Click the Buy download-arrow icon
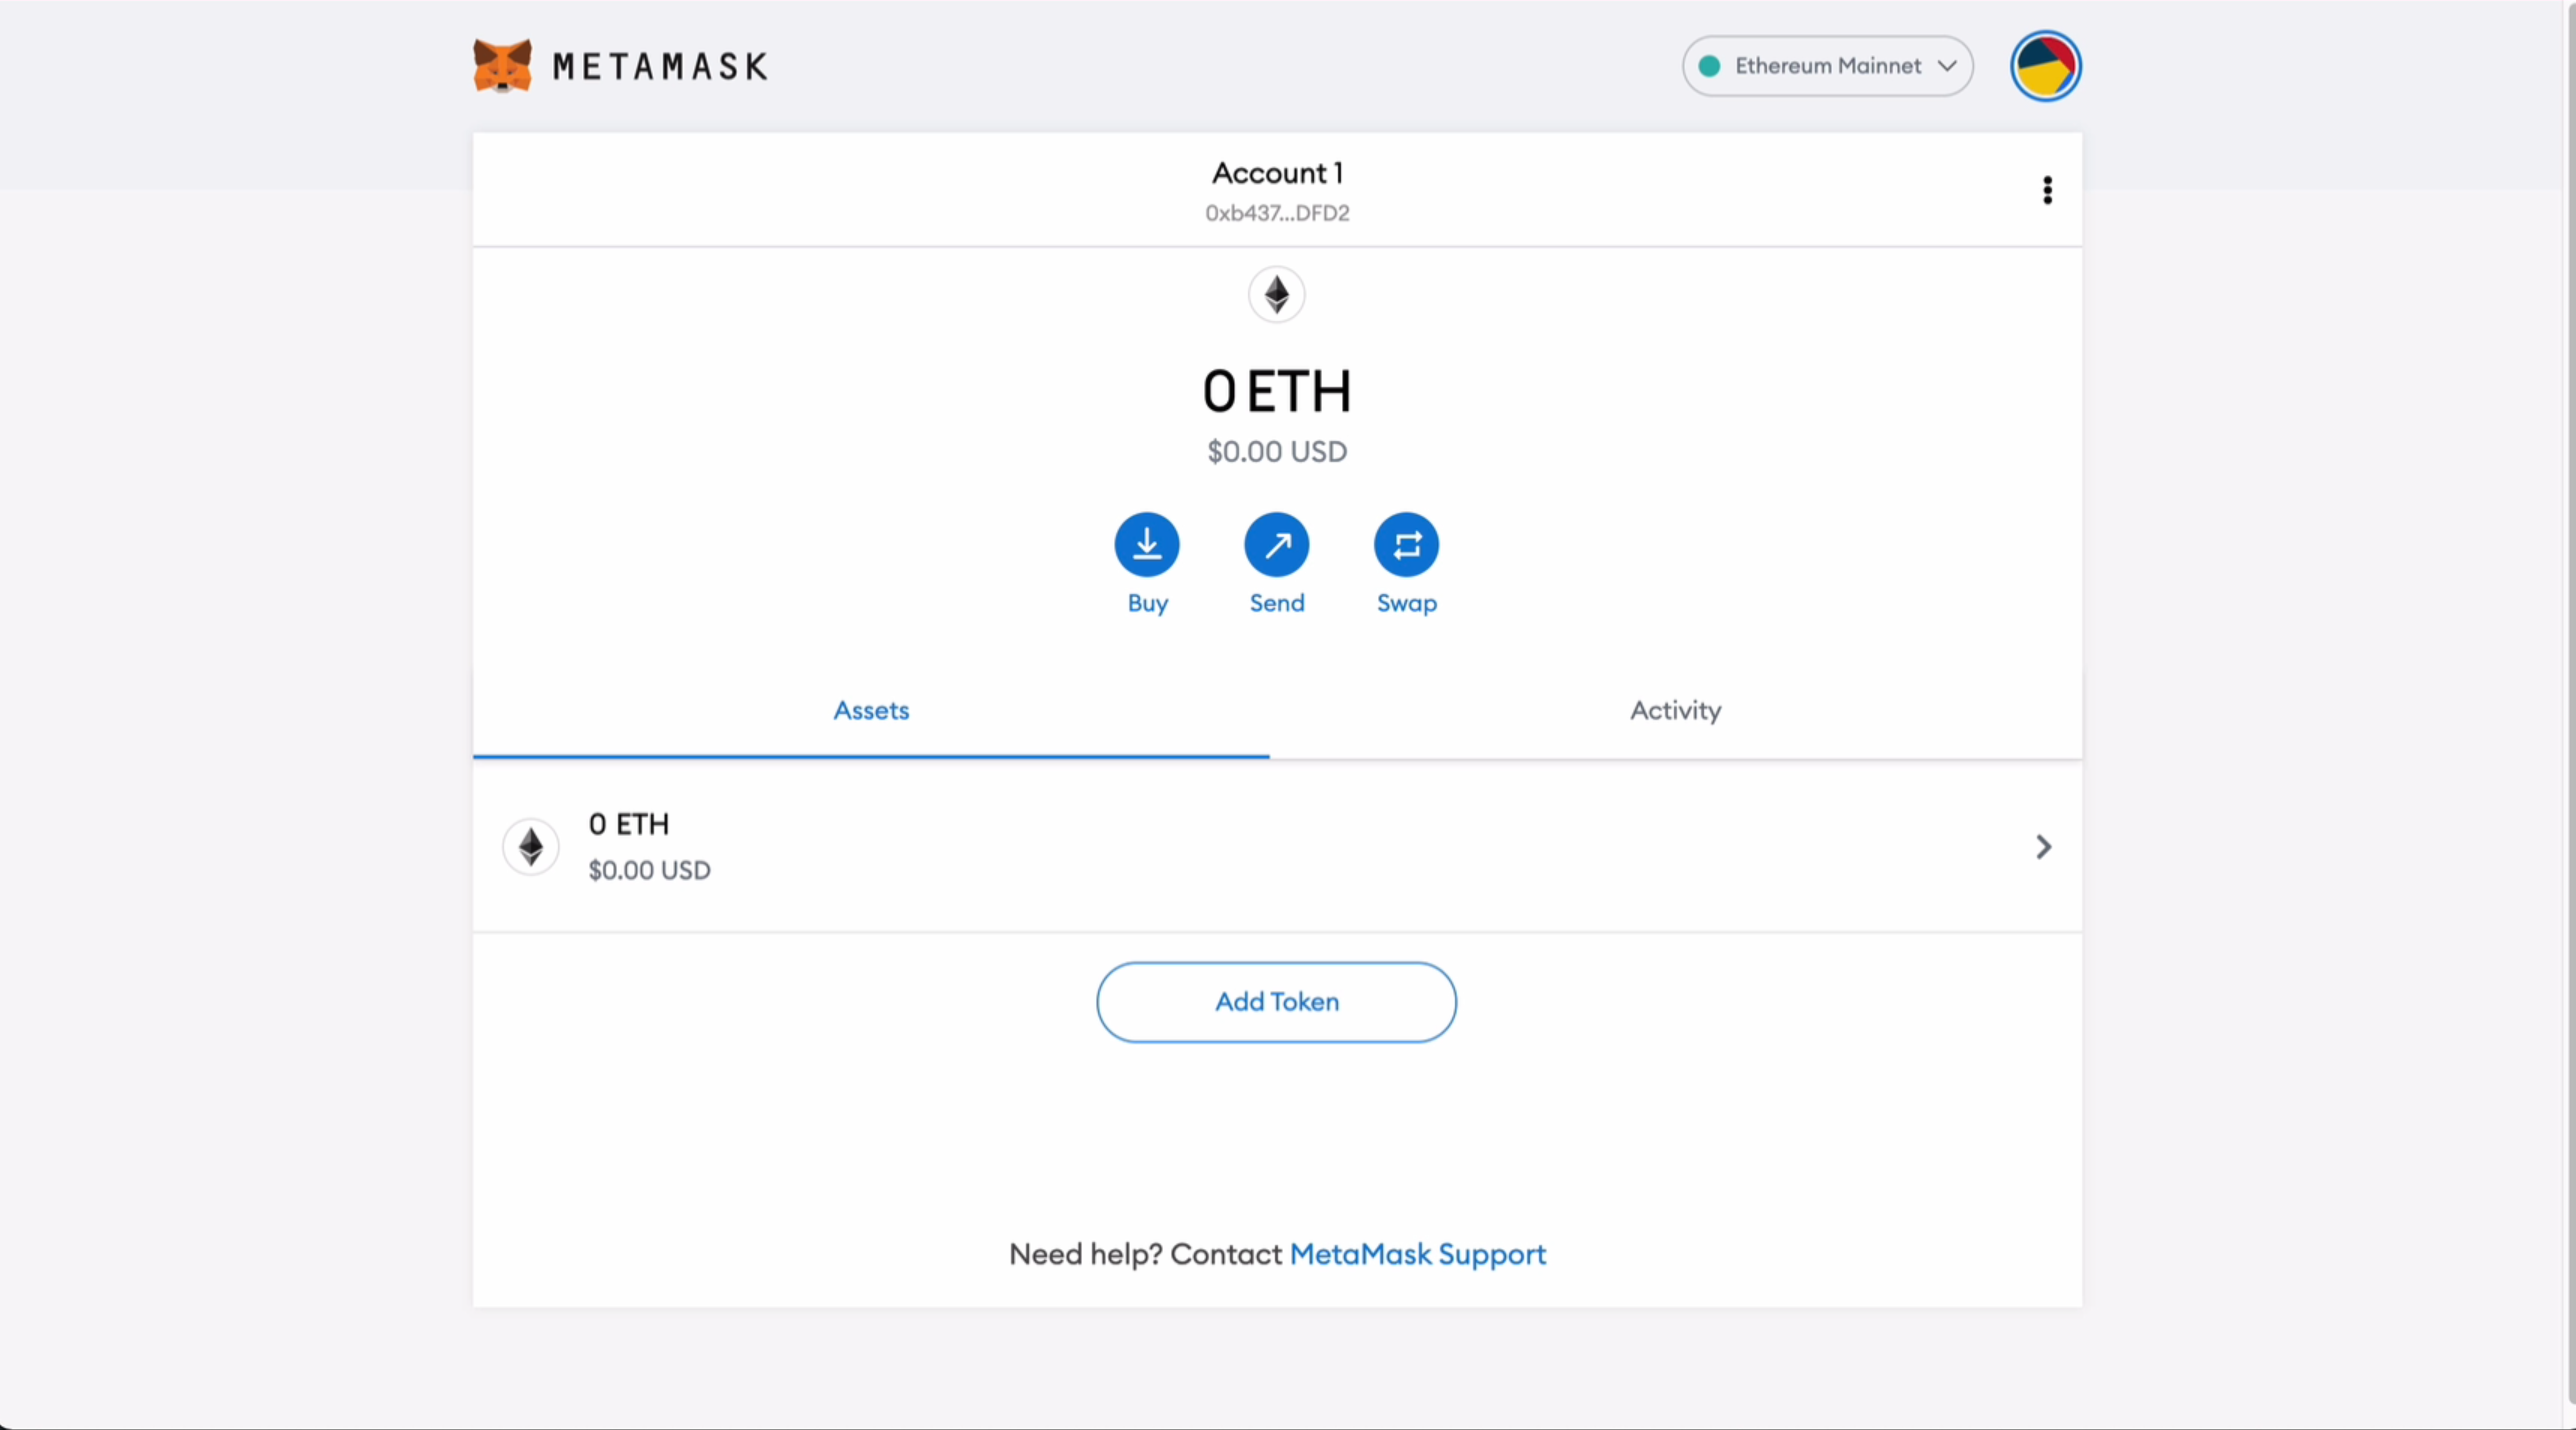The image size is (2576, 1430). 1147,545
